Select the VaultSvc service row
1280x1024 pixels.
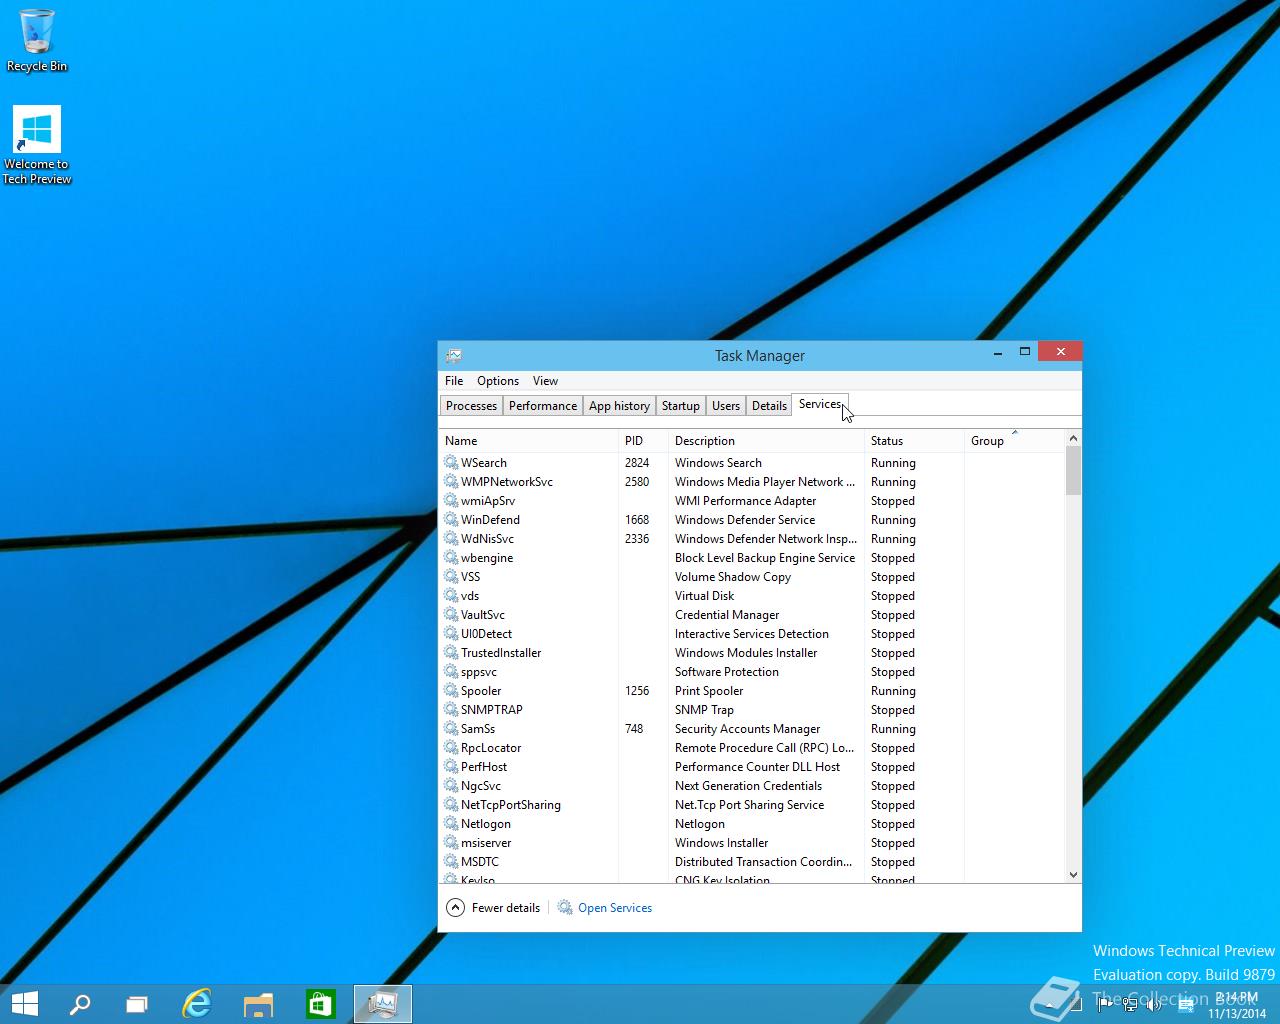coord(752,614)
